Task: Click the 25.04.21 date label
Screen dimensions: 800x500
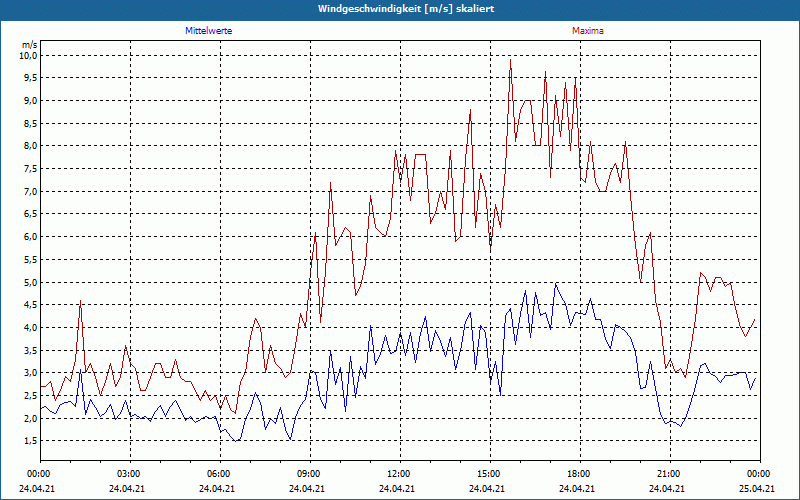Action: (x=757, y=488)
